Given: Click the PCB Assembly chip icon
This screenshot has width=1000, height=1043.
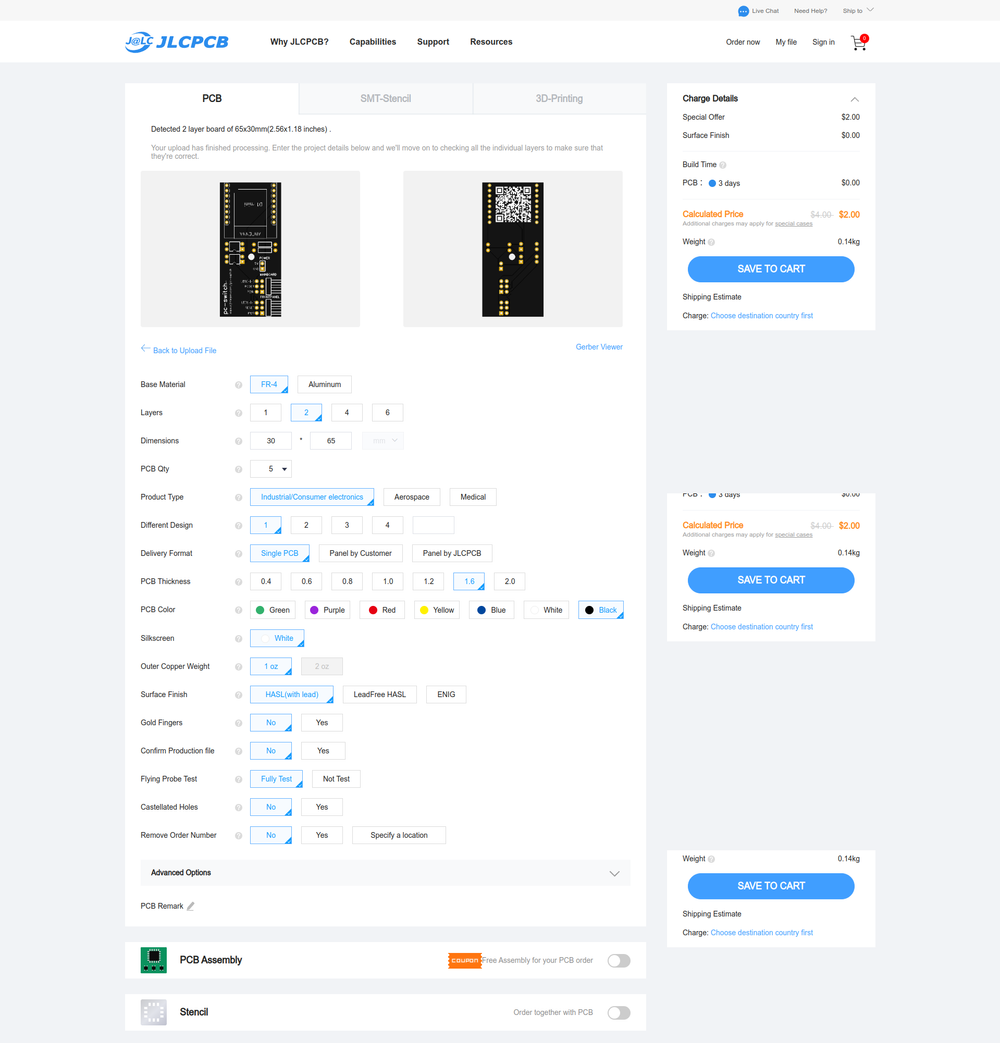Looking at the screenshot, I should pyautogui.click(x=153, y=960).
